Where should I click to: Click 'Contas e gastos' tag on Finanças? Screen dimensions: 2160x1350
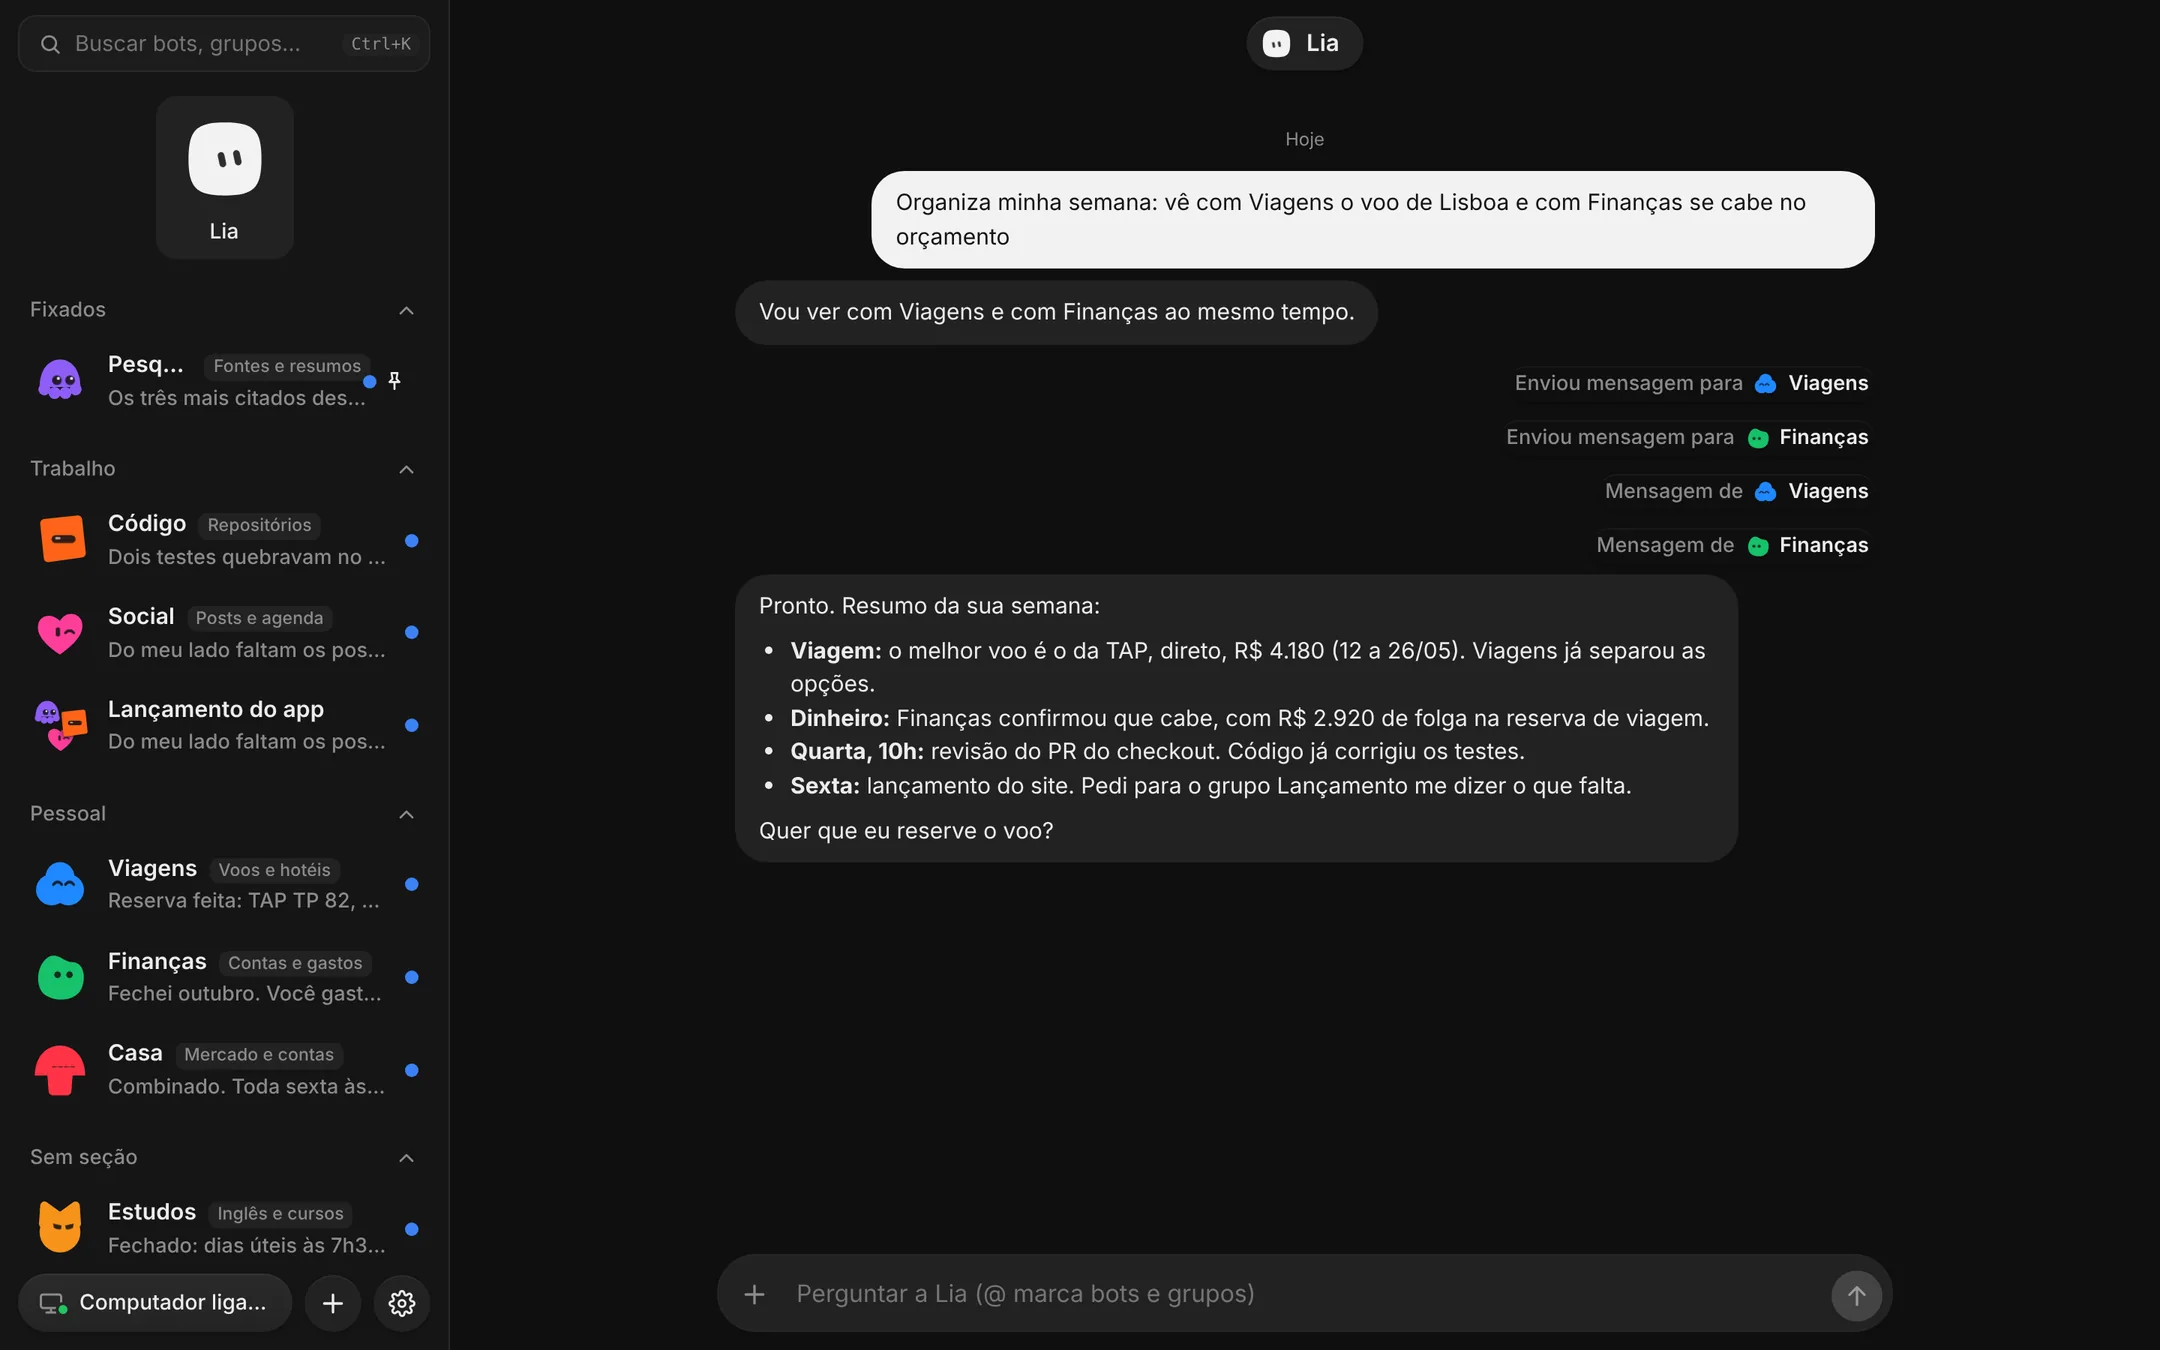point(295,963)
